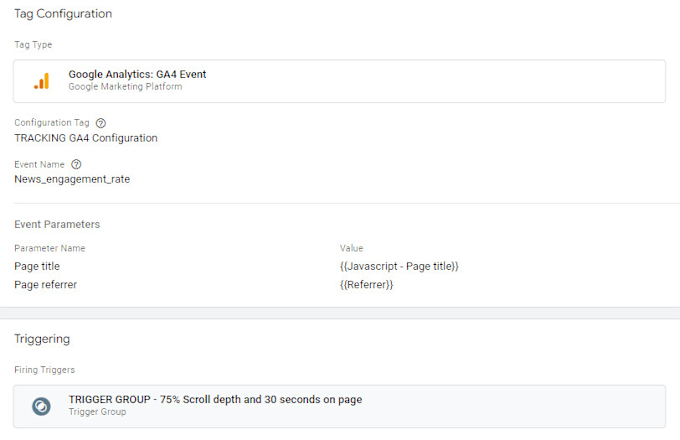Click the Firing Triggers label

click(45, 370)
